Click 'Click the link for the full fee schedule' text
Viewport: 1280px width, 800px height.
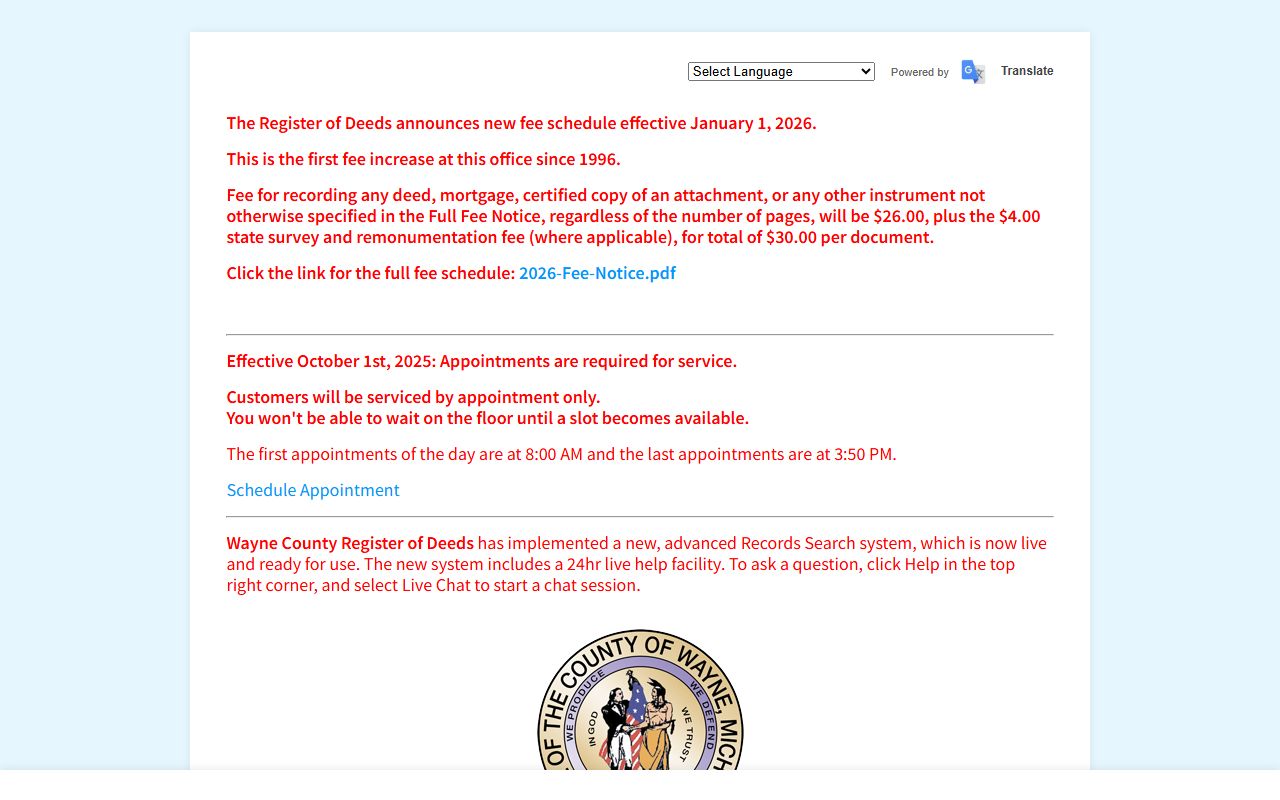pyautogui.click(x=371, y=273)
